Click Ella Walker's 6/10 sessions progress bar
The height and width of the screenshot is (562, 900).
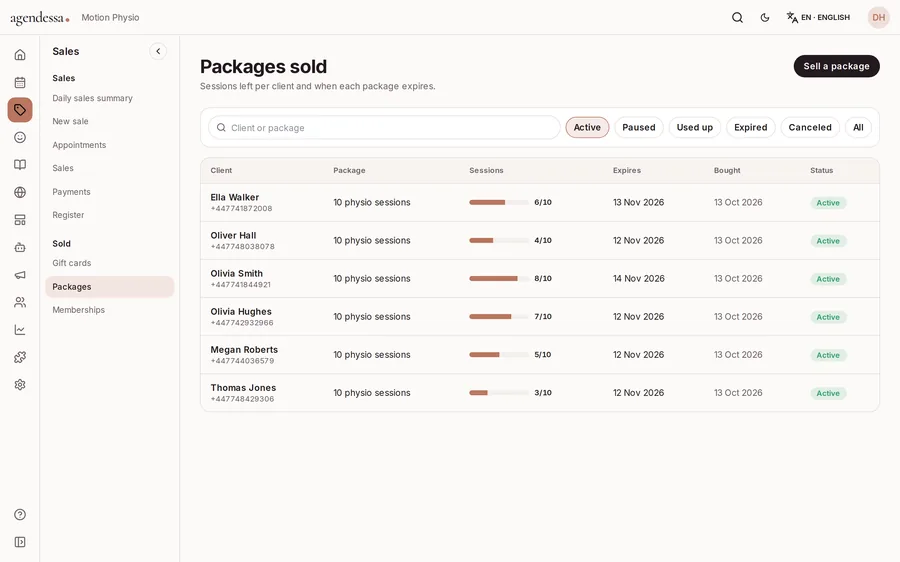coord(499,202)
